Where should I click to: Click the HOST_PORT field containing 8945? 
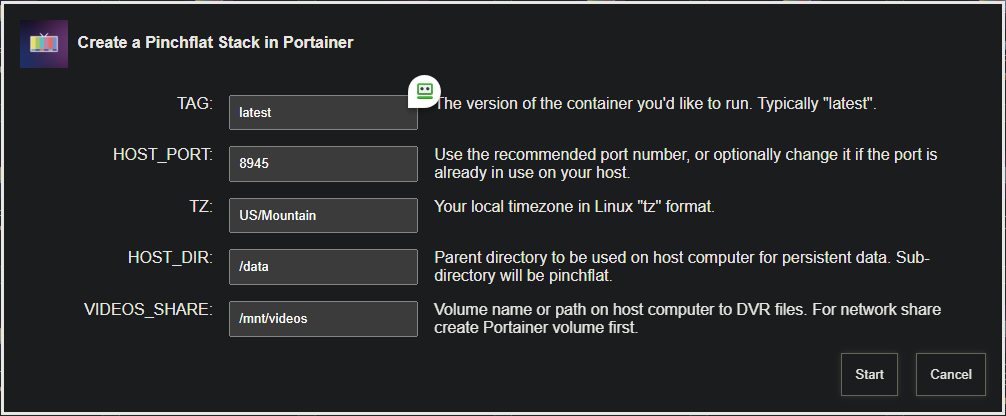[x=322, y=164]
